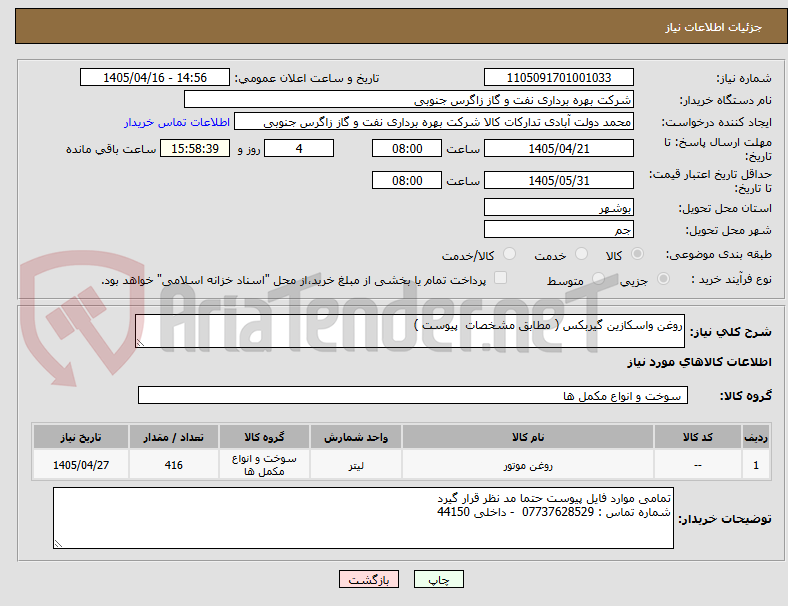This screenshot has width=788, height=606.
Task: Click the تاریخ نیاز column header
Action: (x=81, y=437)
